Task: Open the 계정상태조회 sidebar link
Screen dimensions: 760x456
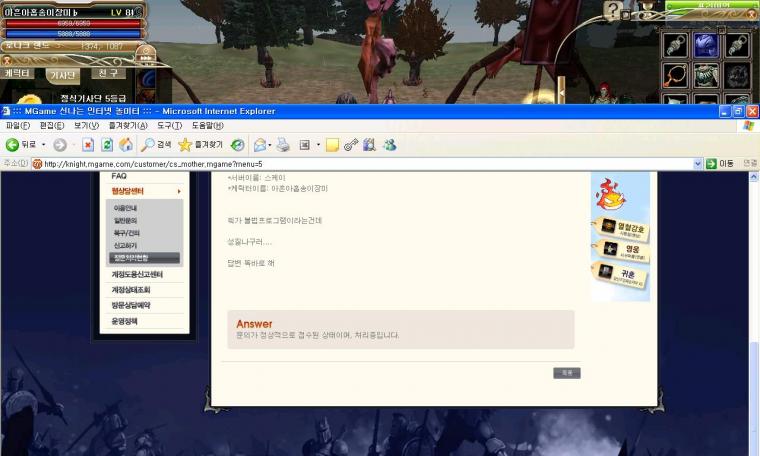Action: [x=131, y=290]
